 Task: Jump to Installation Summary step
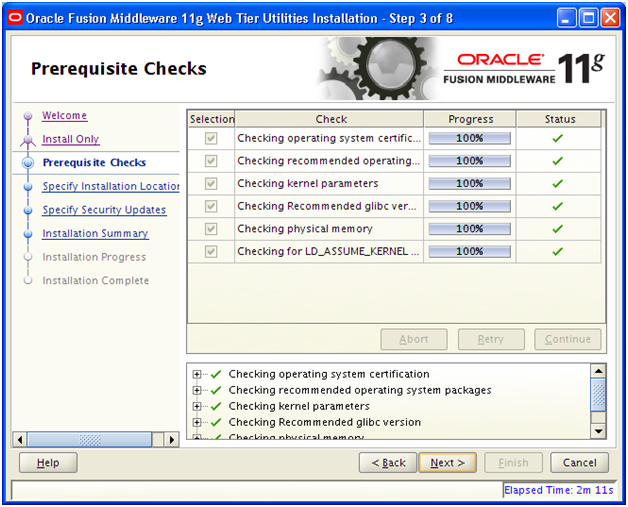(95, 233)
